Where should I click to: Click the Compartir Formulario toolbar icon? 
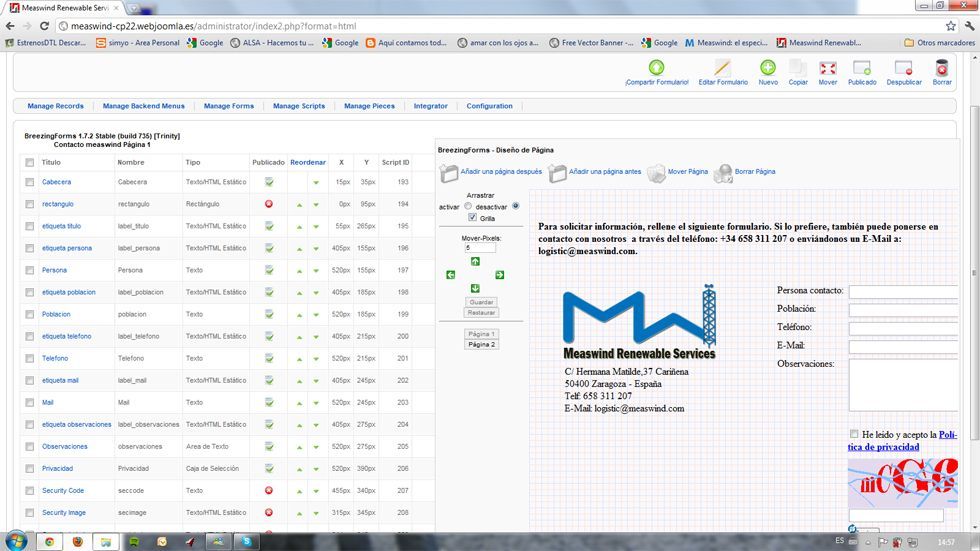click(656, 67)
